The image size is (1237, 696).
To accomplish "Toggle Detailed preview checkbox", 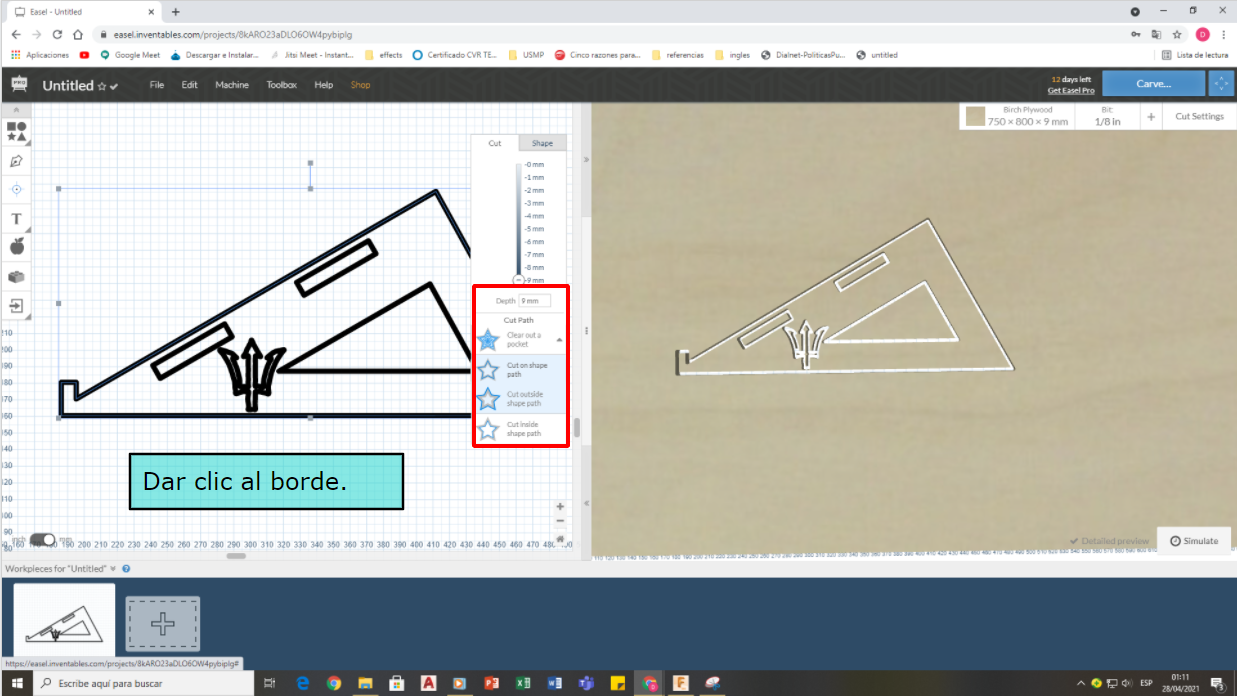I will tap(1110, 541).
